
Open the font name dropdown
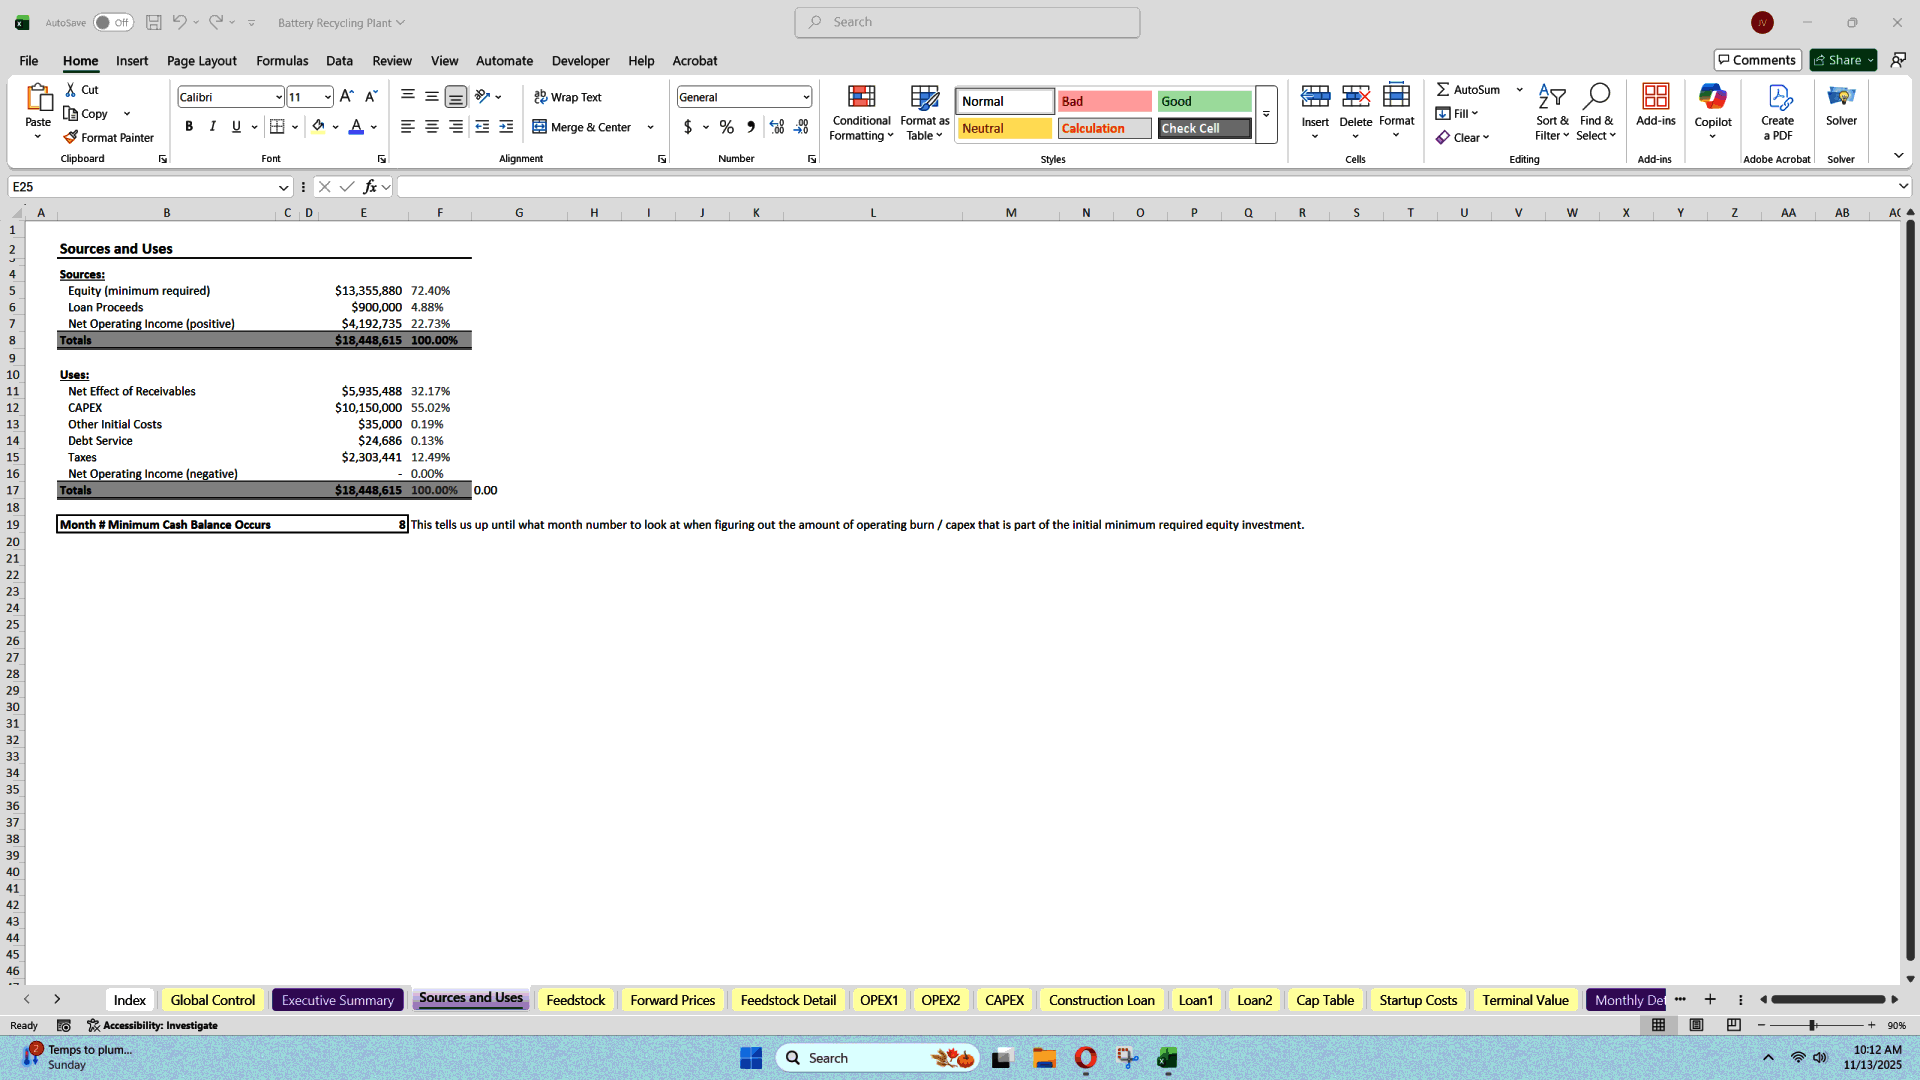[x=277, y=96]
